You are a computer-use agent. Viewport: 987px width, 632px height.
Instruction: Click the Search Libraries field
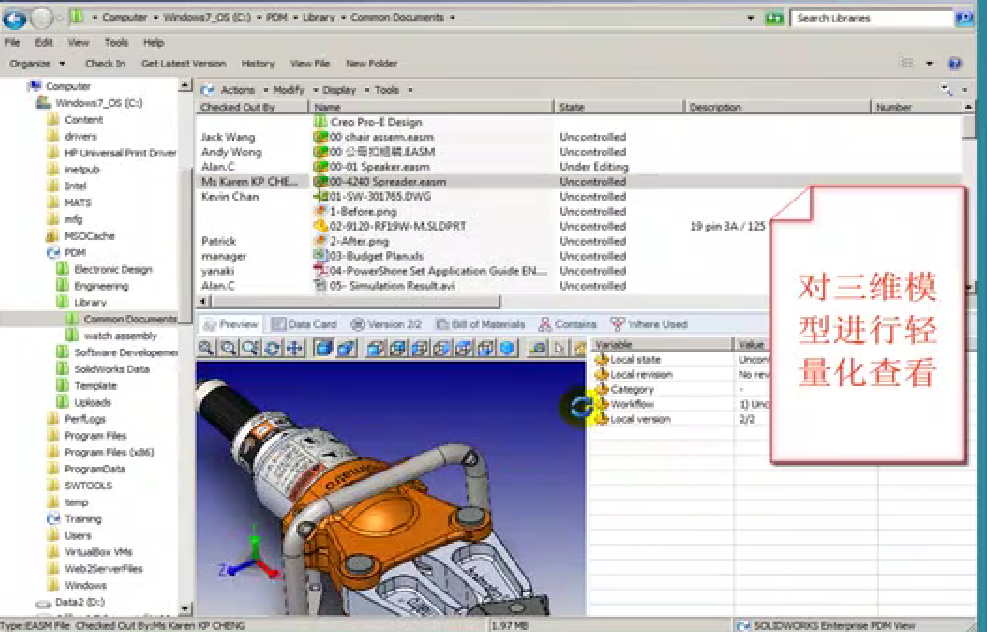tap(872, 18)
